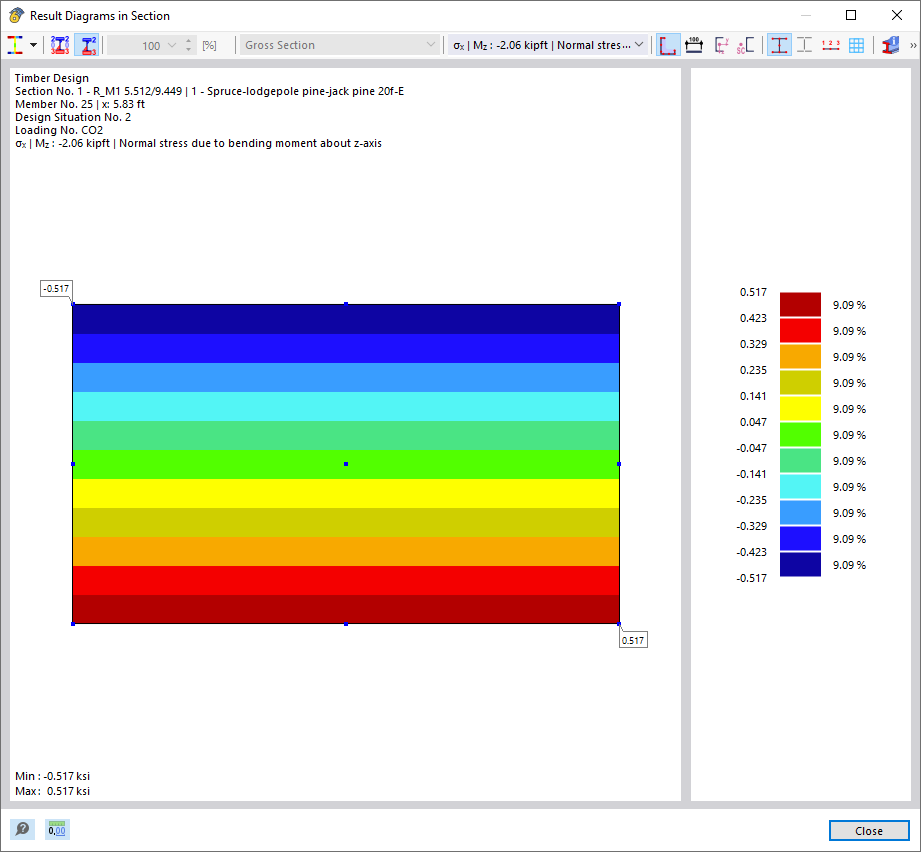Toggle the unfilled section display icon
Viewport: 921px width, 852px height.
coord(806,44)
